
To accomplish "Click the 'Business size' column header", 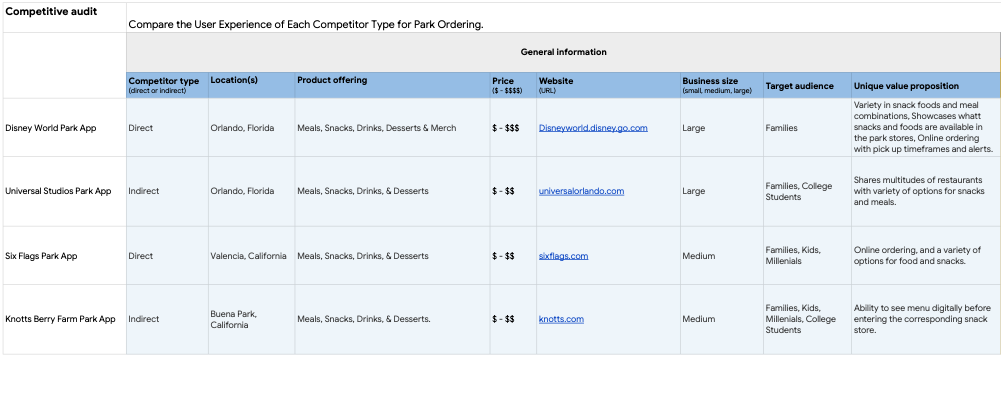I will 722,85.
